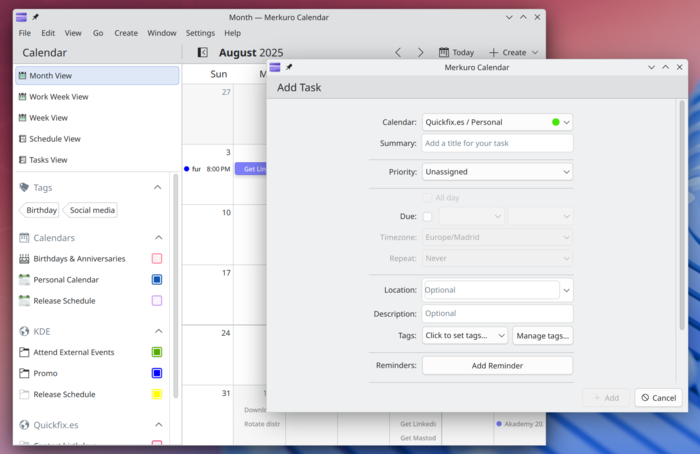Click the pin icon in Add Task titlebar

[x=289, y=67]
